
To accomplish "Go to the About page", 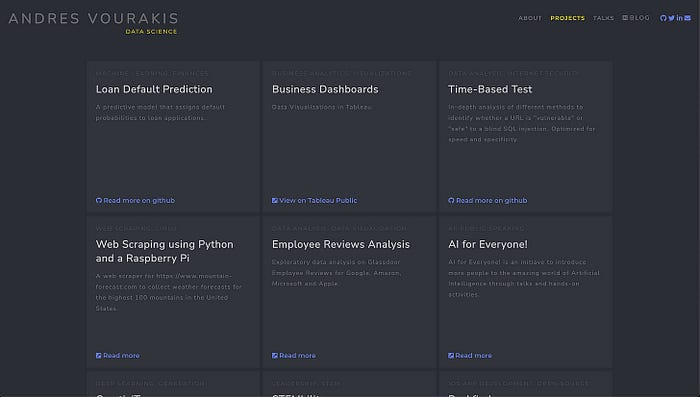I will click(x=530, y=18).
